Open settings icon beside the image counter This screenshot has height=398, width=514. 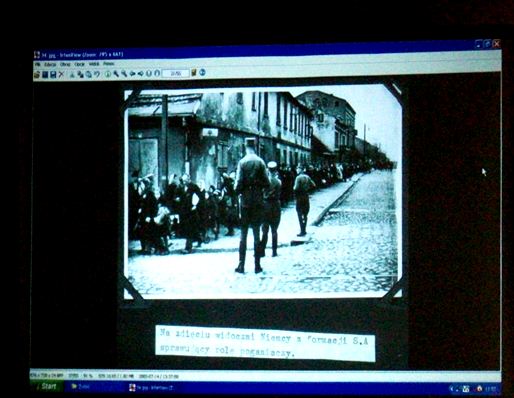click(x=194, y=73)
